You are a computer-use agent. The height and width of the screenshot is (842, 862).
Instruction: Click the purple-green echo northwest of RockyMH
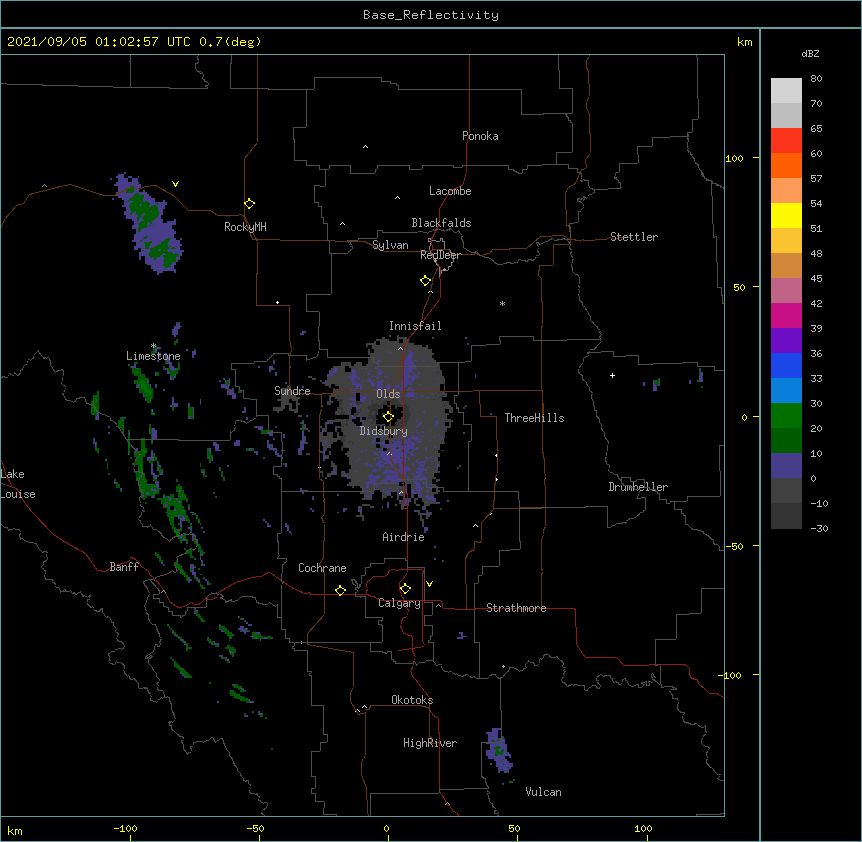coord(150,225)
